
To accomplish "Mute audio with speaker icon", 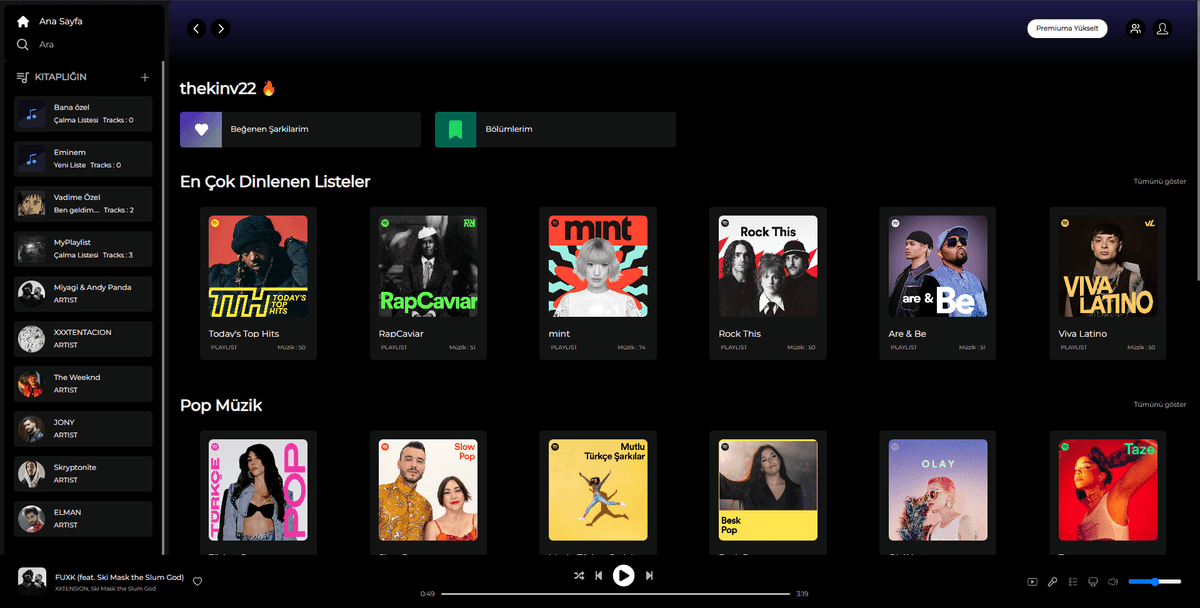I will click(x=1112, y=582).
